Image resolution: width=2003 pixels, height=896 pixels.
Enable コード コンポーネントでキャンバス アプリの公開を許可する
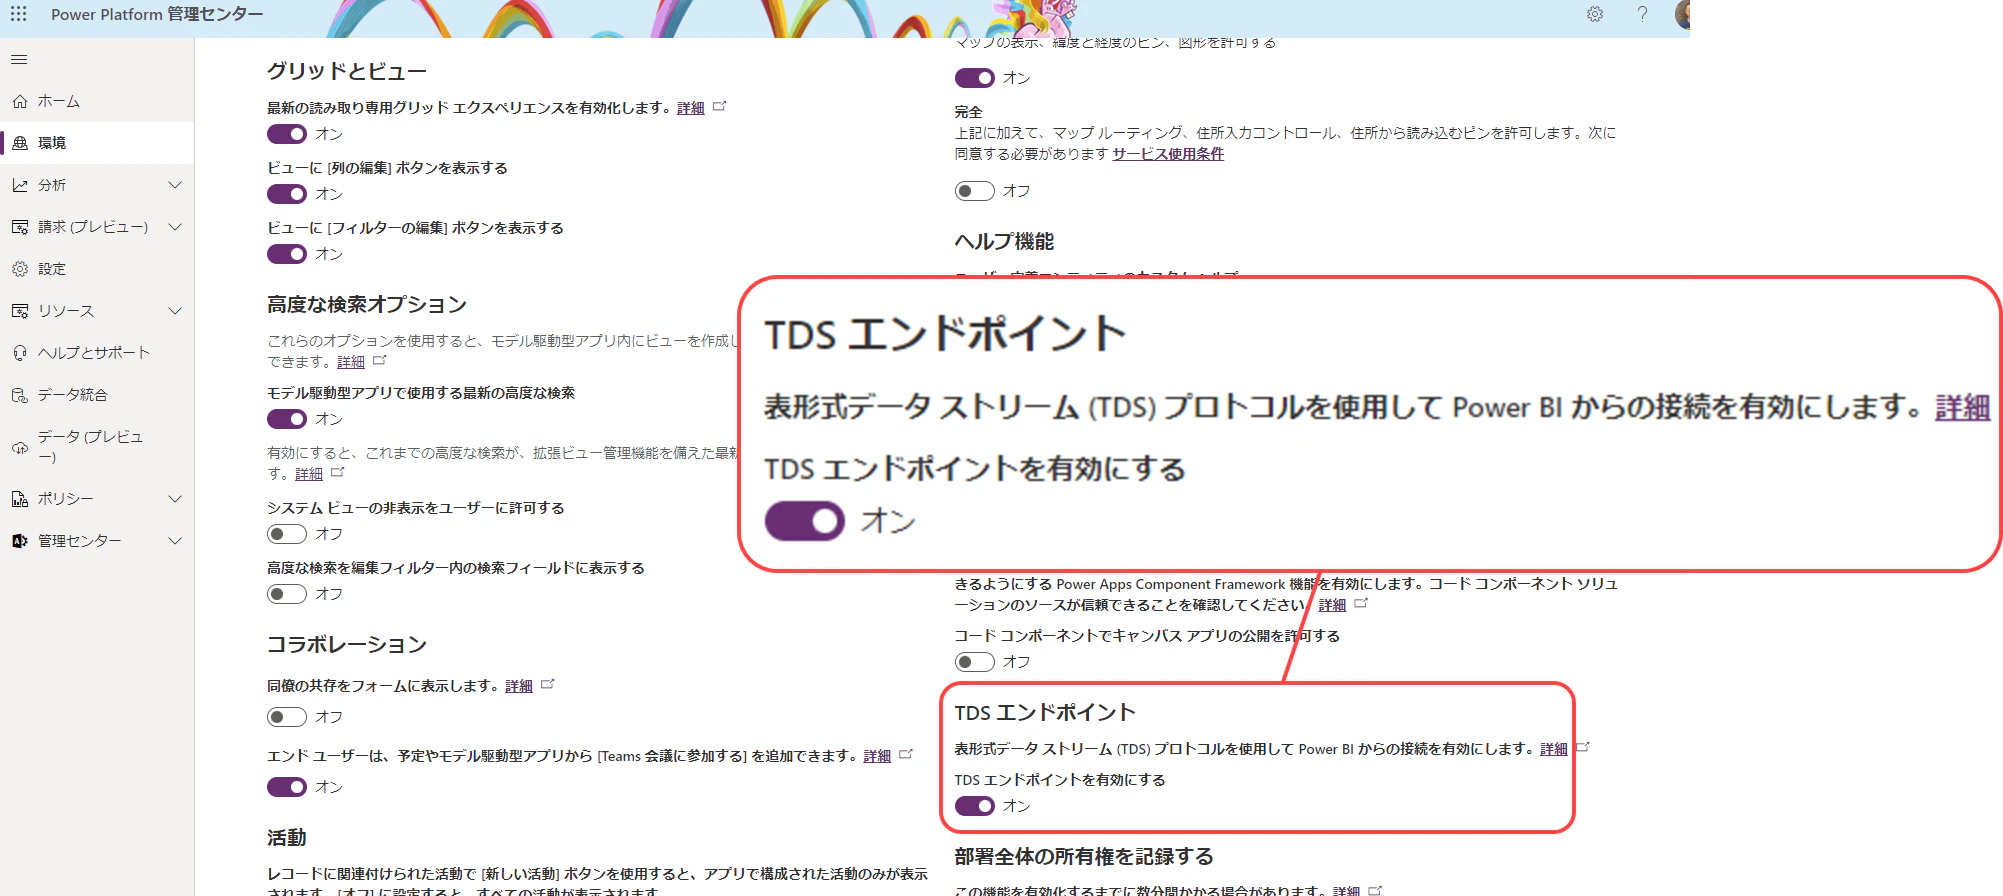pos(975,662)
